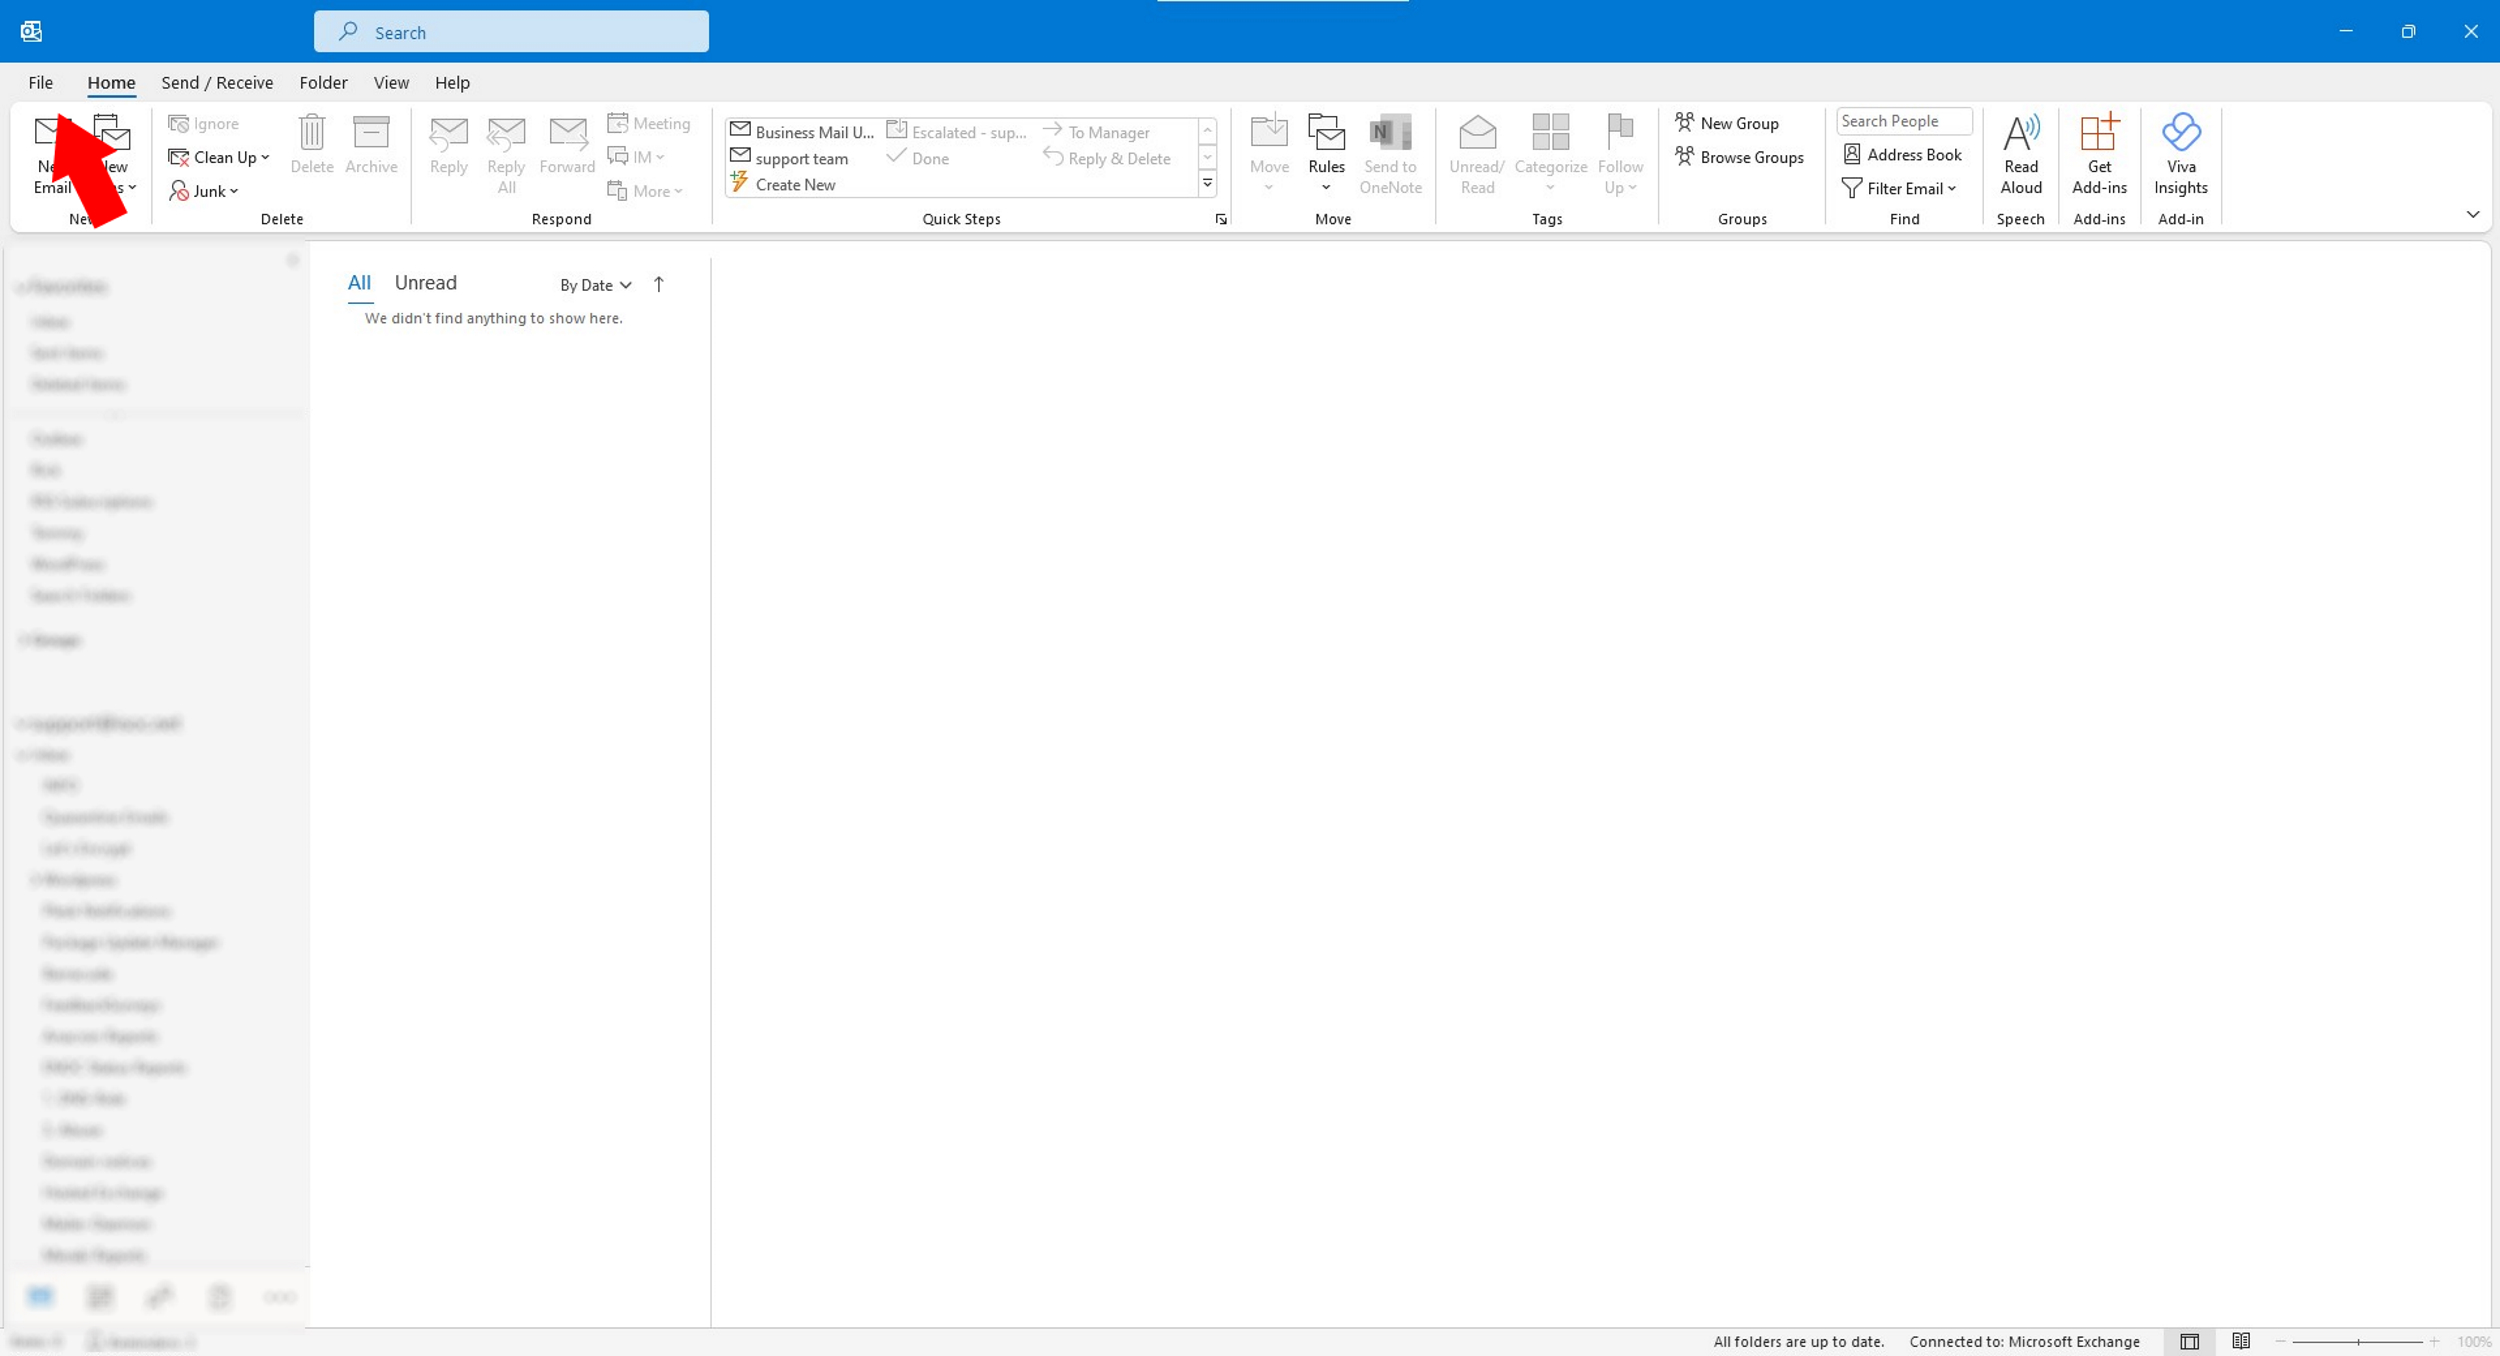Click Browse Groups in ribbon
This screenshot has height=1356, width=2500.
tap(1740, 157)
